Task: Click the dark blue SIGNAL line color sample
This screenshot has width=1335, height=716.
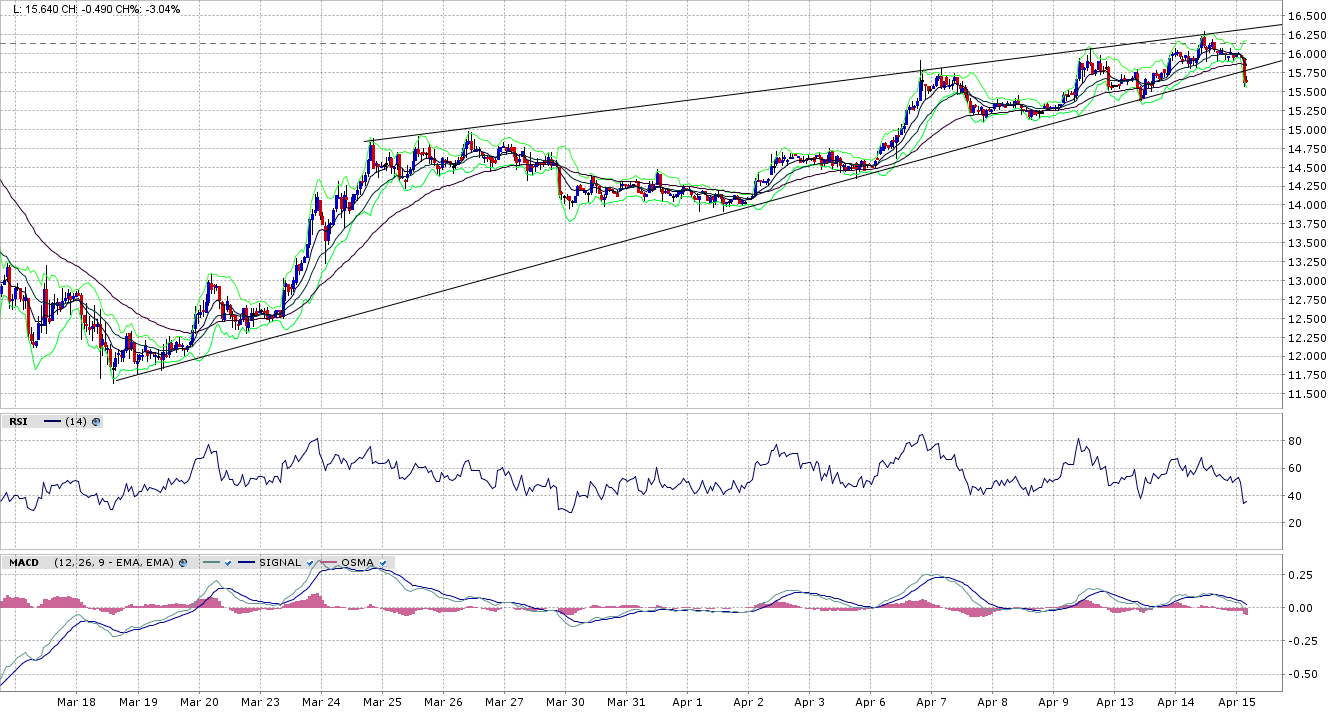Action: point(245,563)
